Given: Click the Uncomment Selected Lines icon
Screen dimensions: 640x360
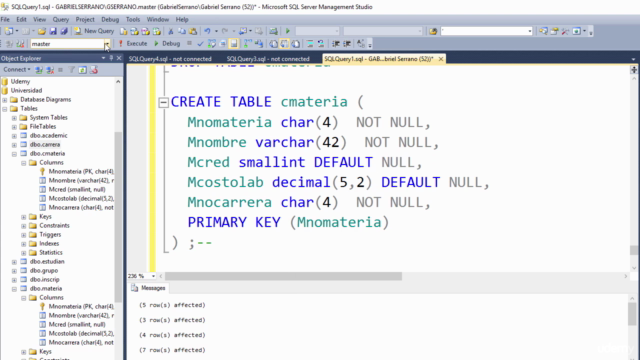Looking at the screenshot, I should tap(321, 44).
